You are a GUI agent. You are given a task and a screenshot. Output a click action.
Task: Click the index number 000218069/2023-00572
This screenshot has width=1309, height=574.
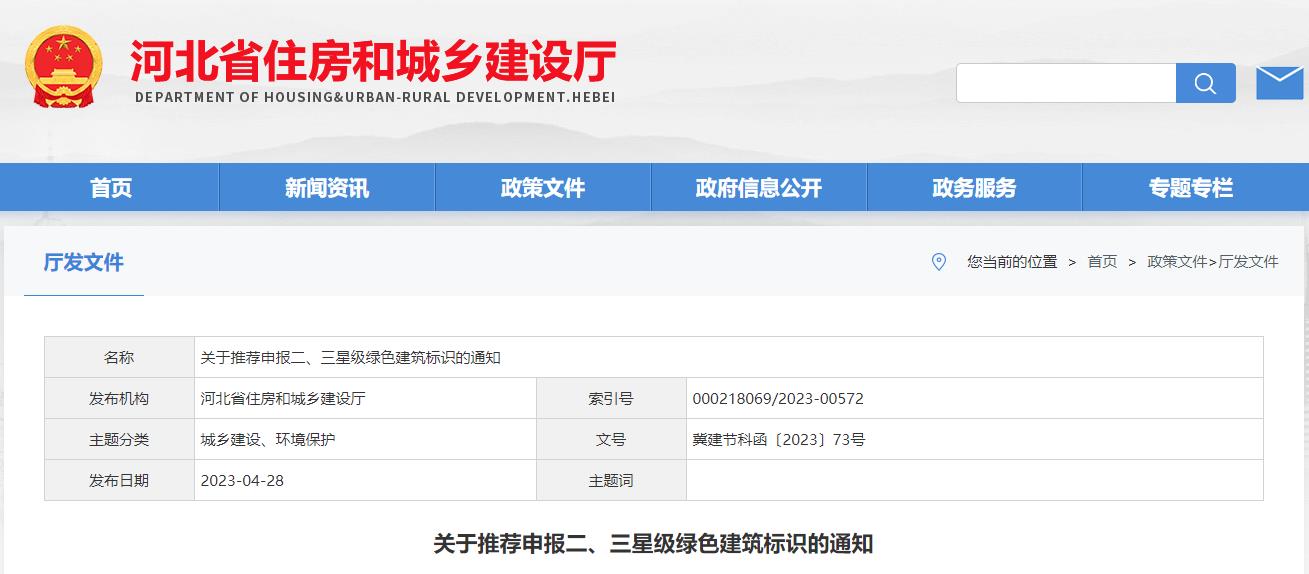[x=778, y=398]
